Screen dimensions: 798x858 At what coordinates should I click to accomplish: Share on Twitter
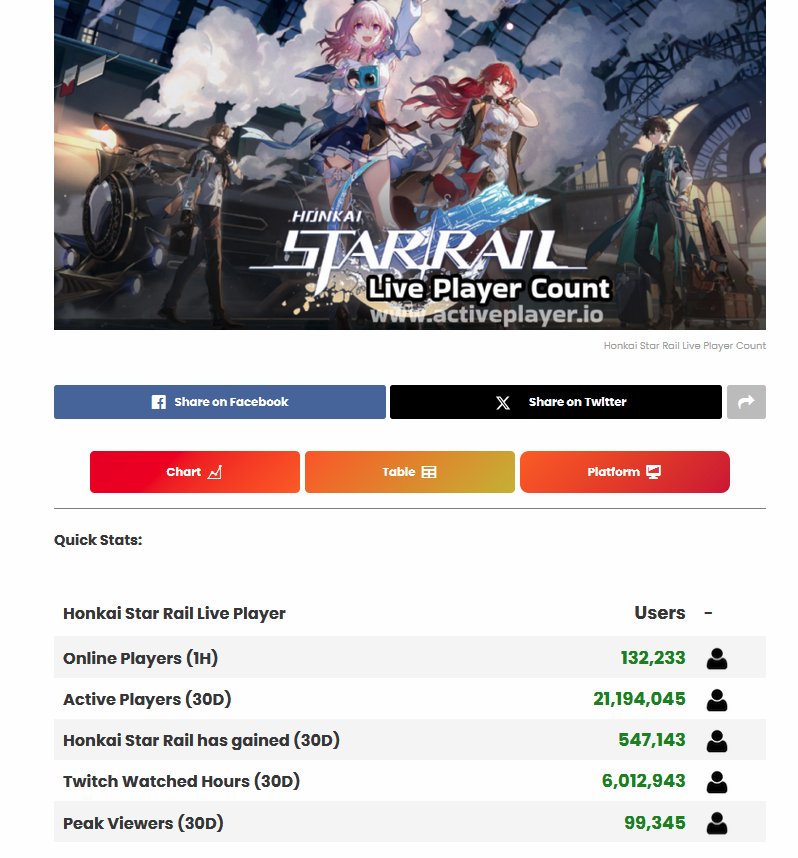(x=556, y=402)
